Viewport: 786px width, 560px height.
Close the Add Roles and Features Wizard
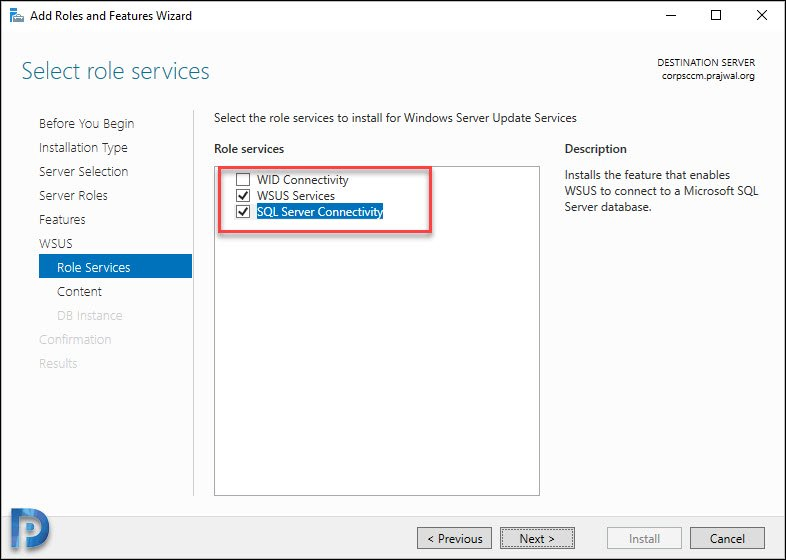(x=761, y=16)
